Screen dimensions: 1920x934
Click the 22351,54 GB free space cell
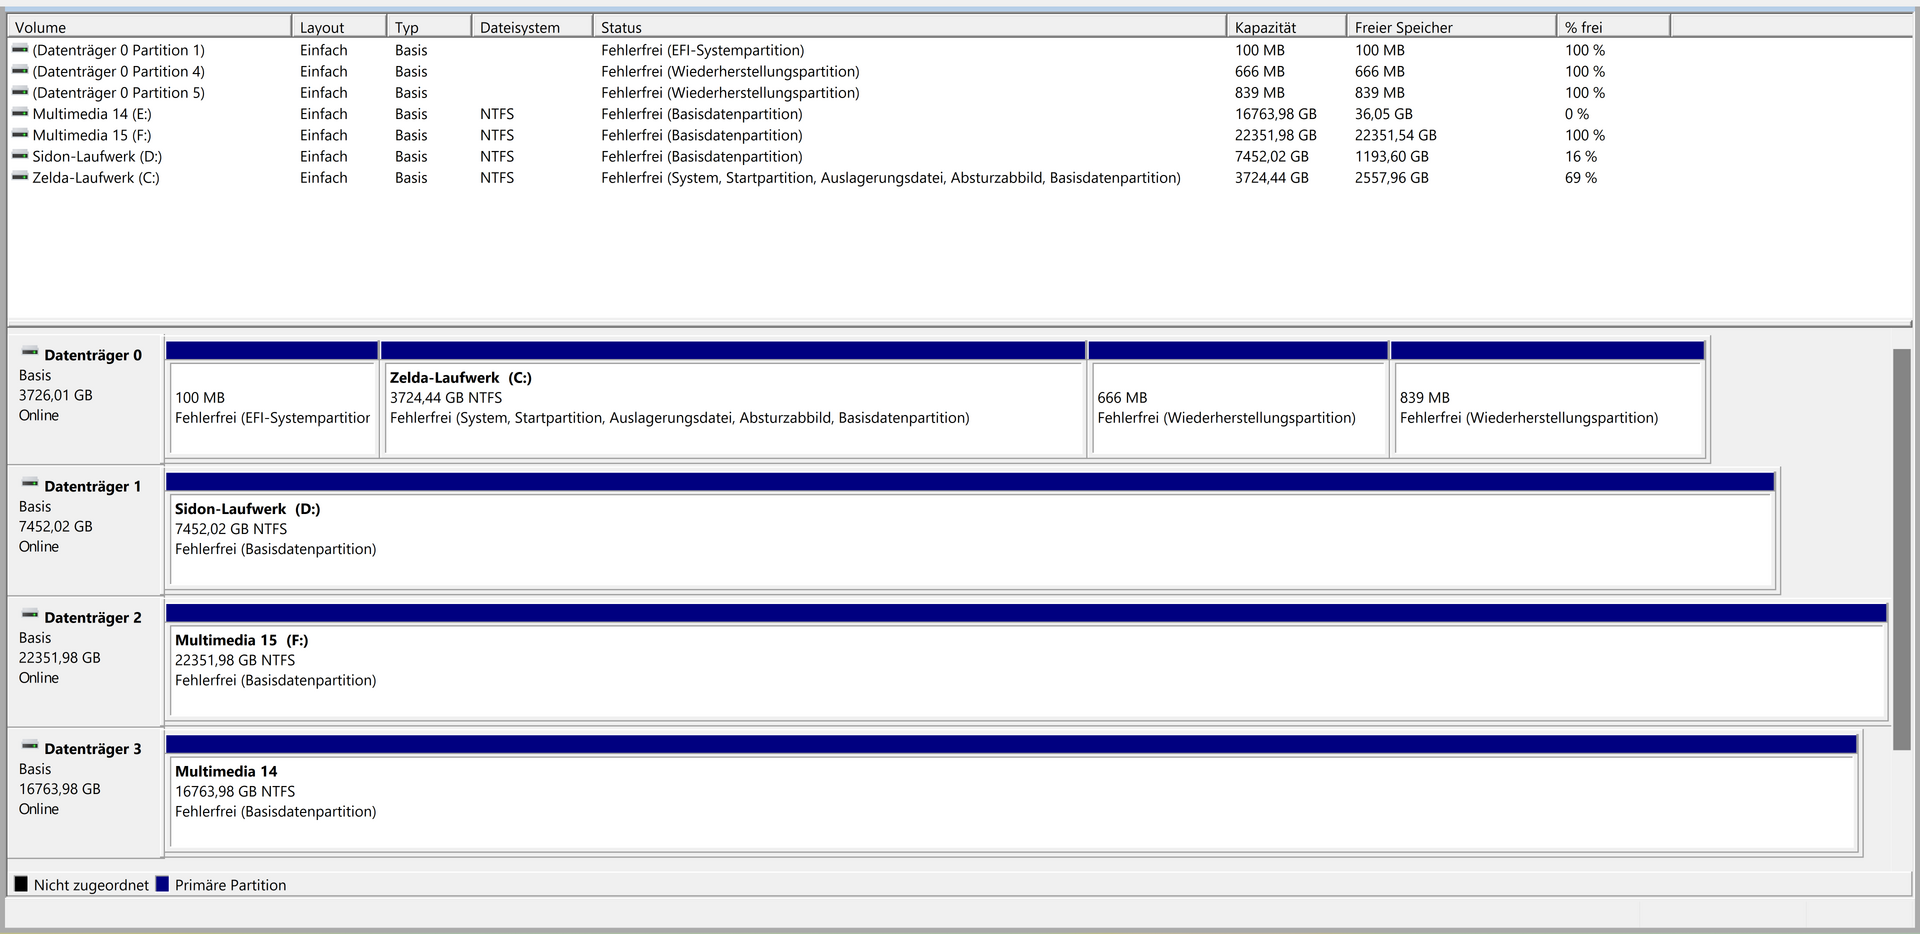coord(1395,135)
